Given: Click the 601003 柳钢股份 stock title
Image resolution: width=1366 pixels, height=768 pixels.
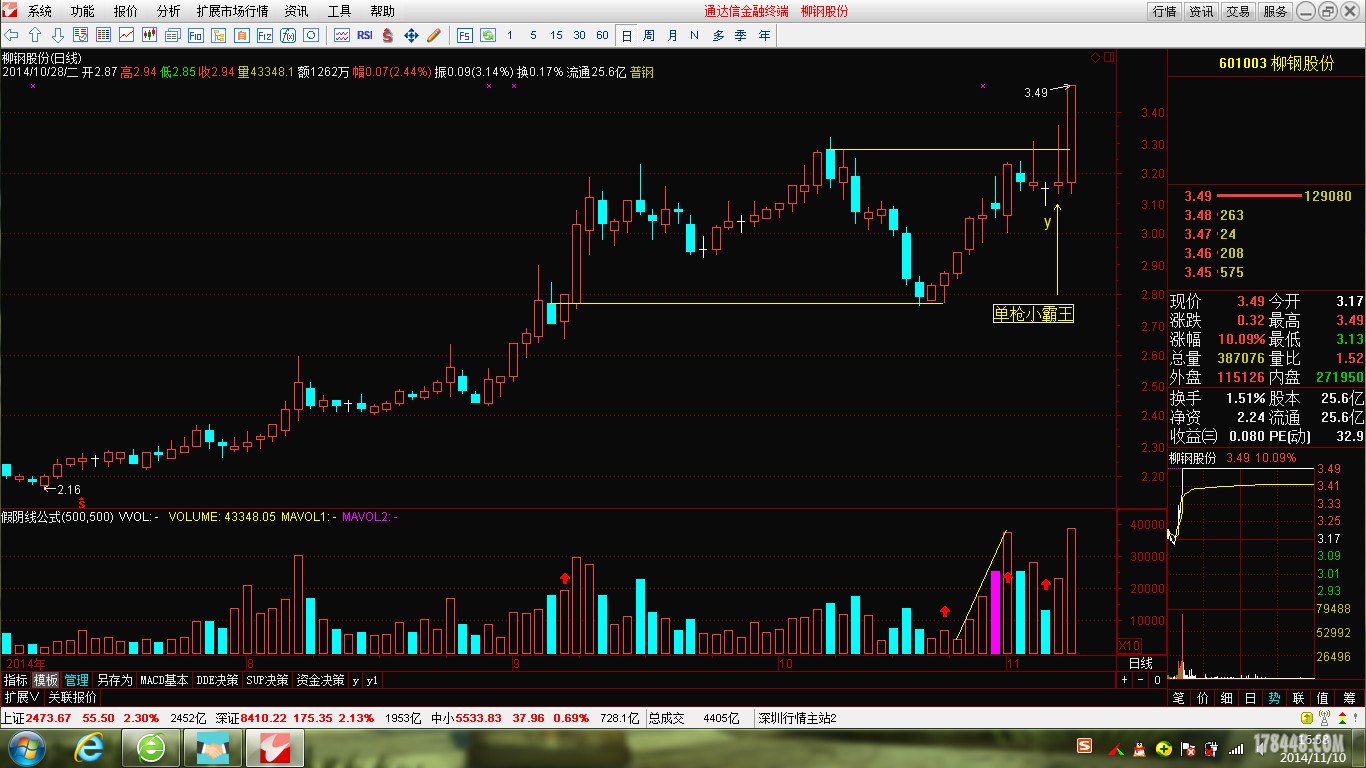Looking at the screenshot, I should (1276, 63).
